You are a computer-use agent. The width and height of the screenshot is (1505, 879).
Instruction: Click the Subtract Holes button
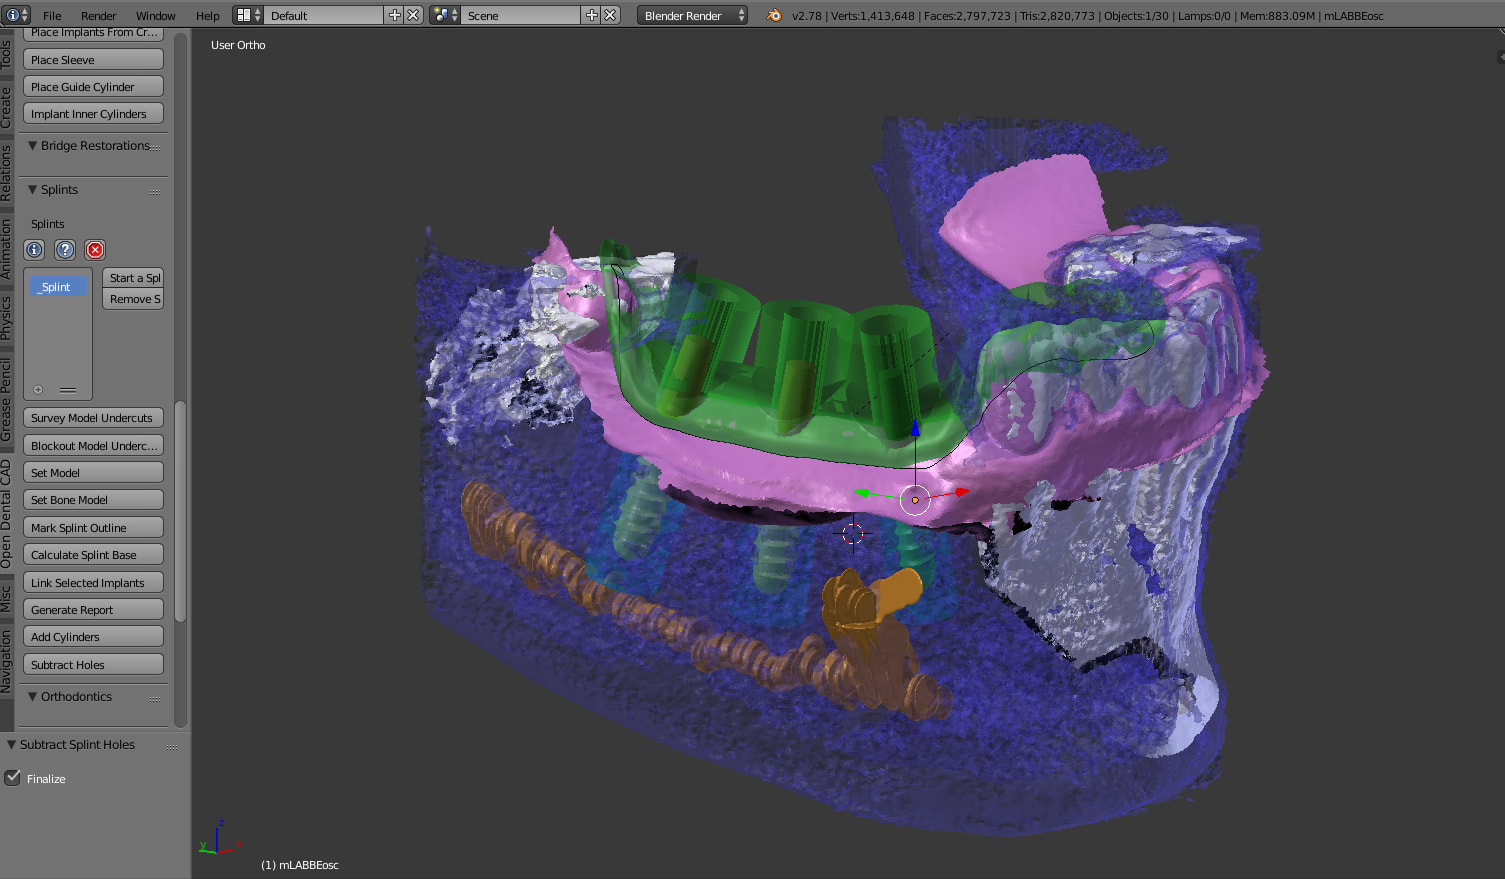click(x=93, y=665)
